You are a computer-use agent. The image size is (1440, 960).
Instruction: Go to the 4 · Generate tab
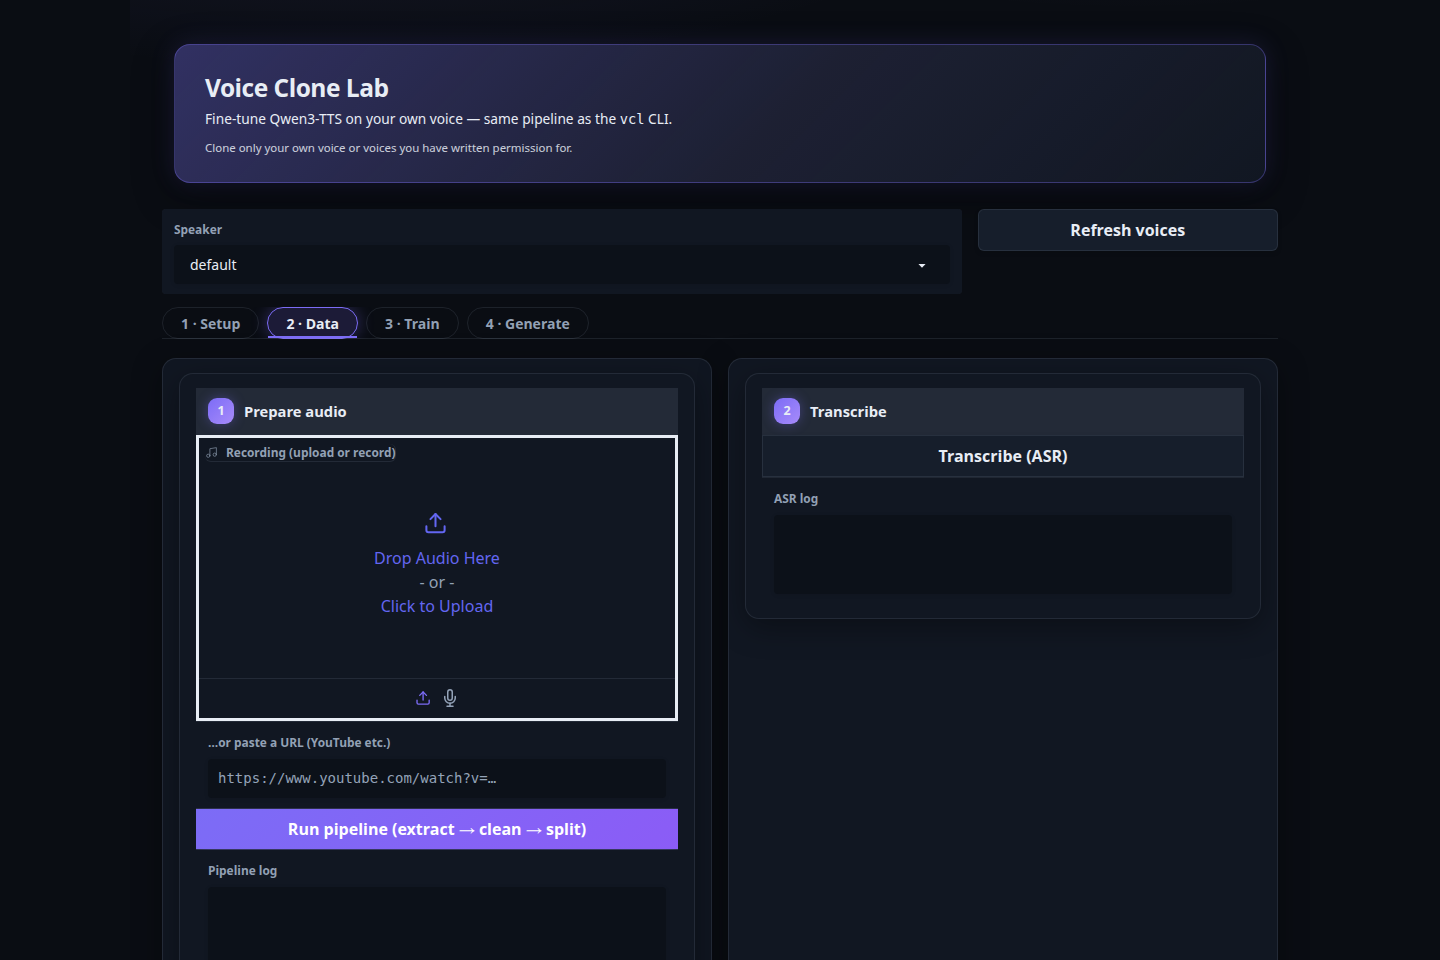click(527, 324)
